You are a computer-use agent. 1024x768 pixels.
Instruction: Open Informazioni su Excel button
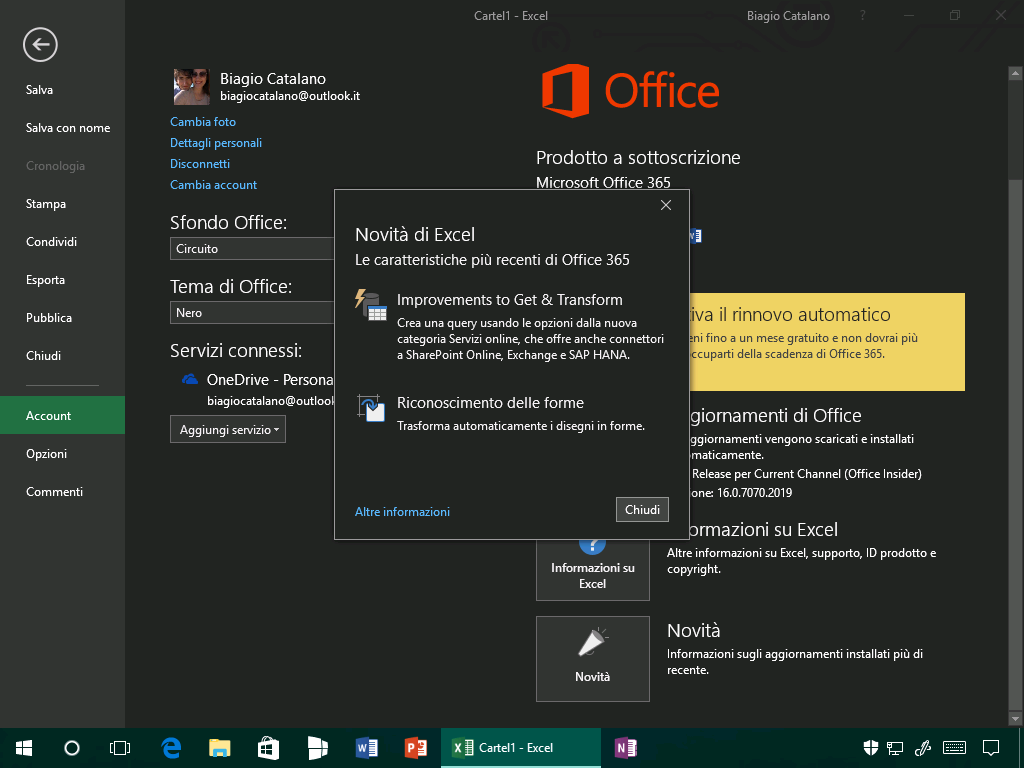(592, 568)
